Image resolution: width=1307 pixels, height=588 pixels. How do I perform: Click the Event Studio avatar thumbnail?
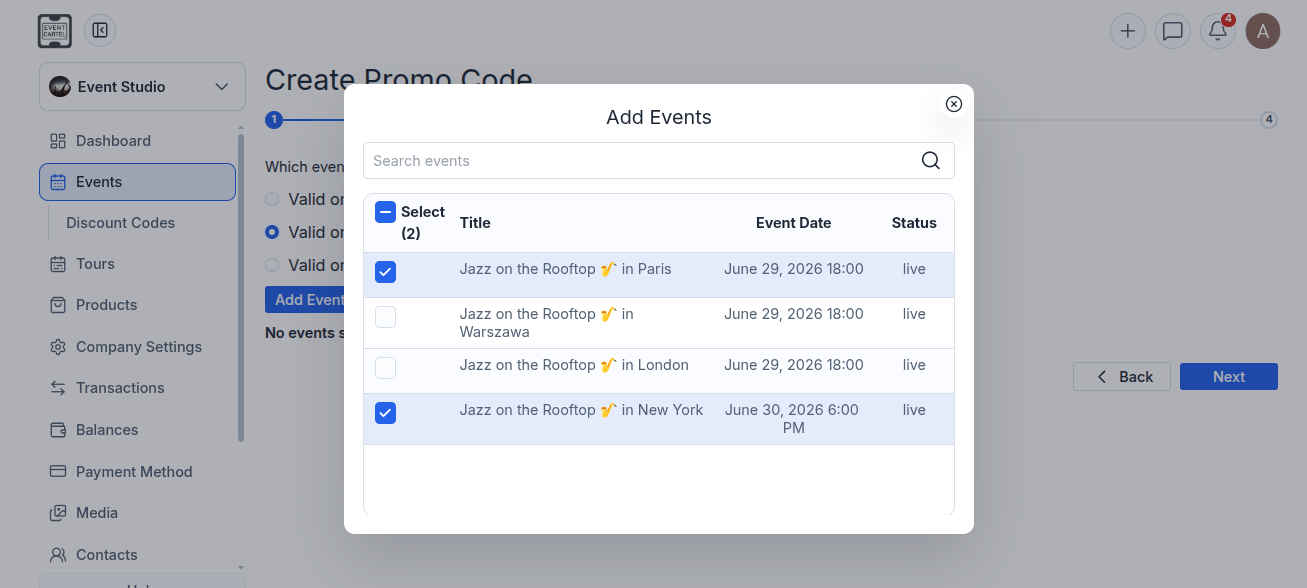(60, 87)
